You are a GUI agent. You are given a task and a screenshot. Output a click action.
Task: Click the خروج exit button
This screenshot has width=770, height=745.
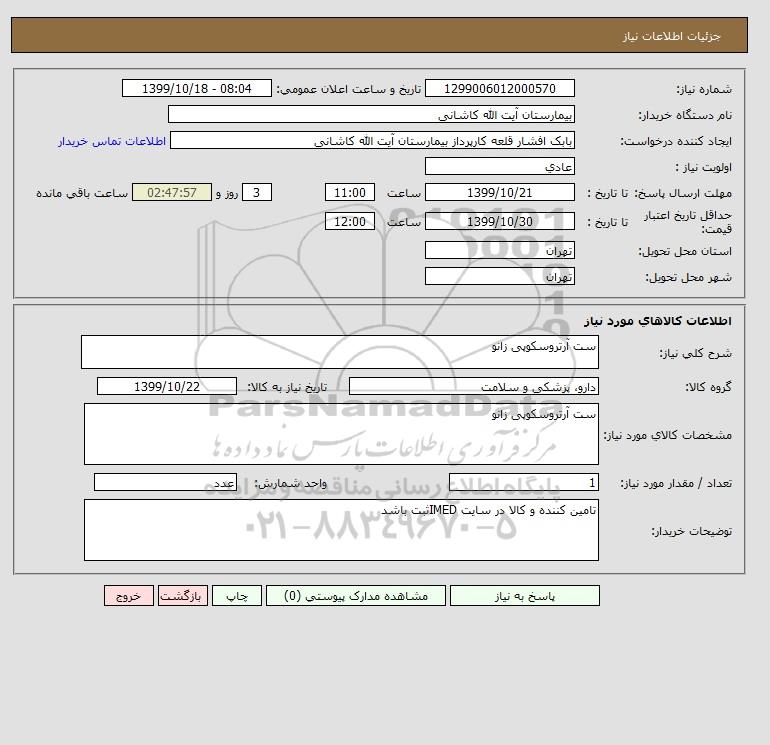click(129, 596)
